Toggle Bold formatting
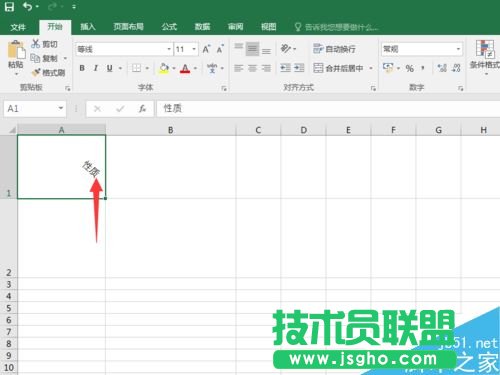Screen dimensions: 500x375 pos(82,68)
